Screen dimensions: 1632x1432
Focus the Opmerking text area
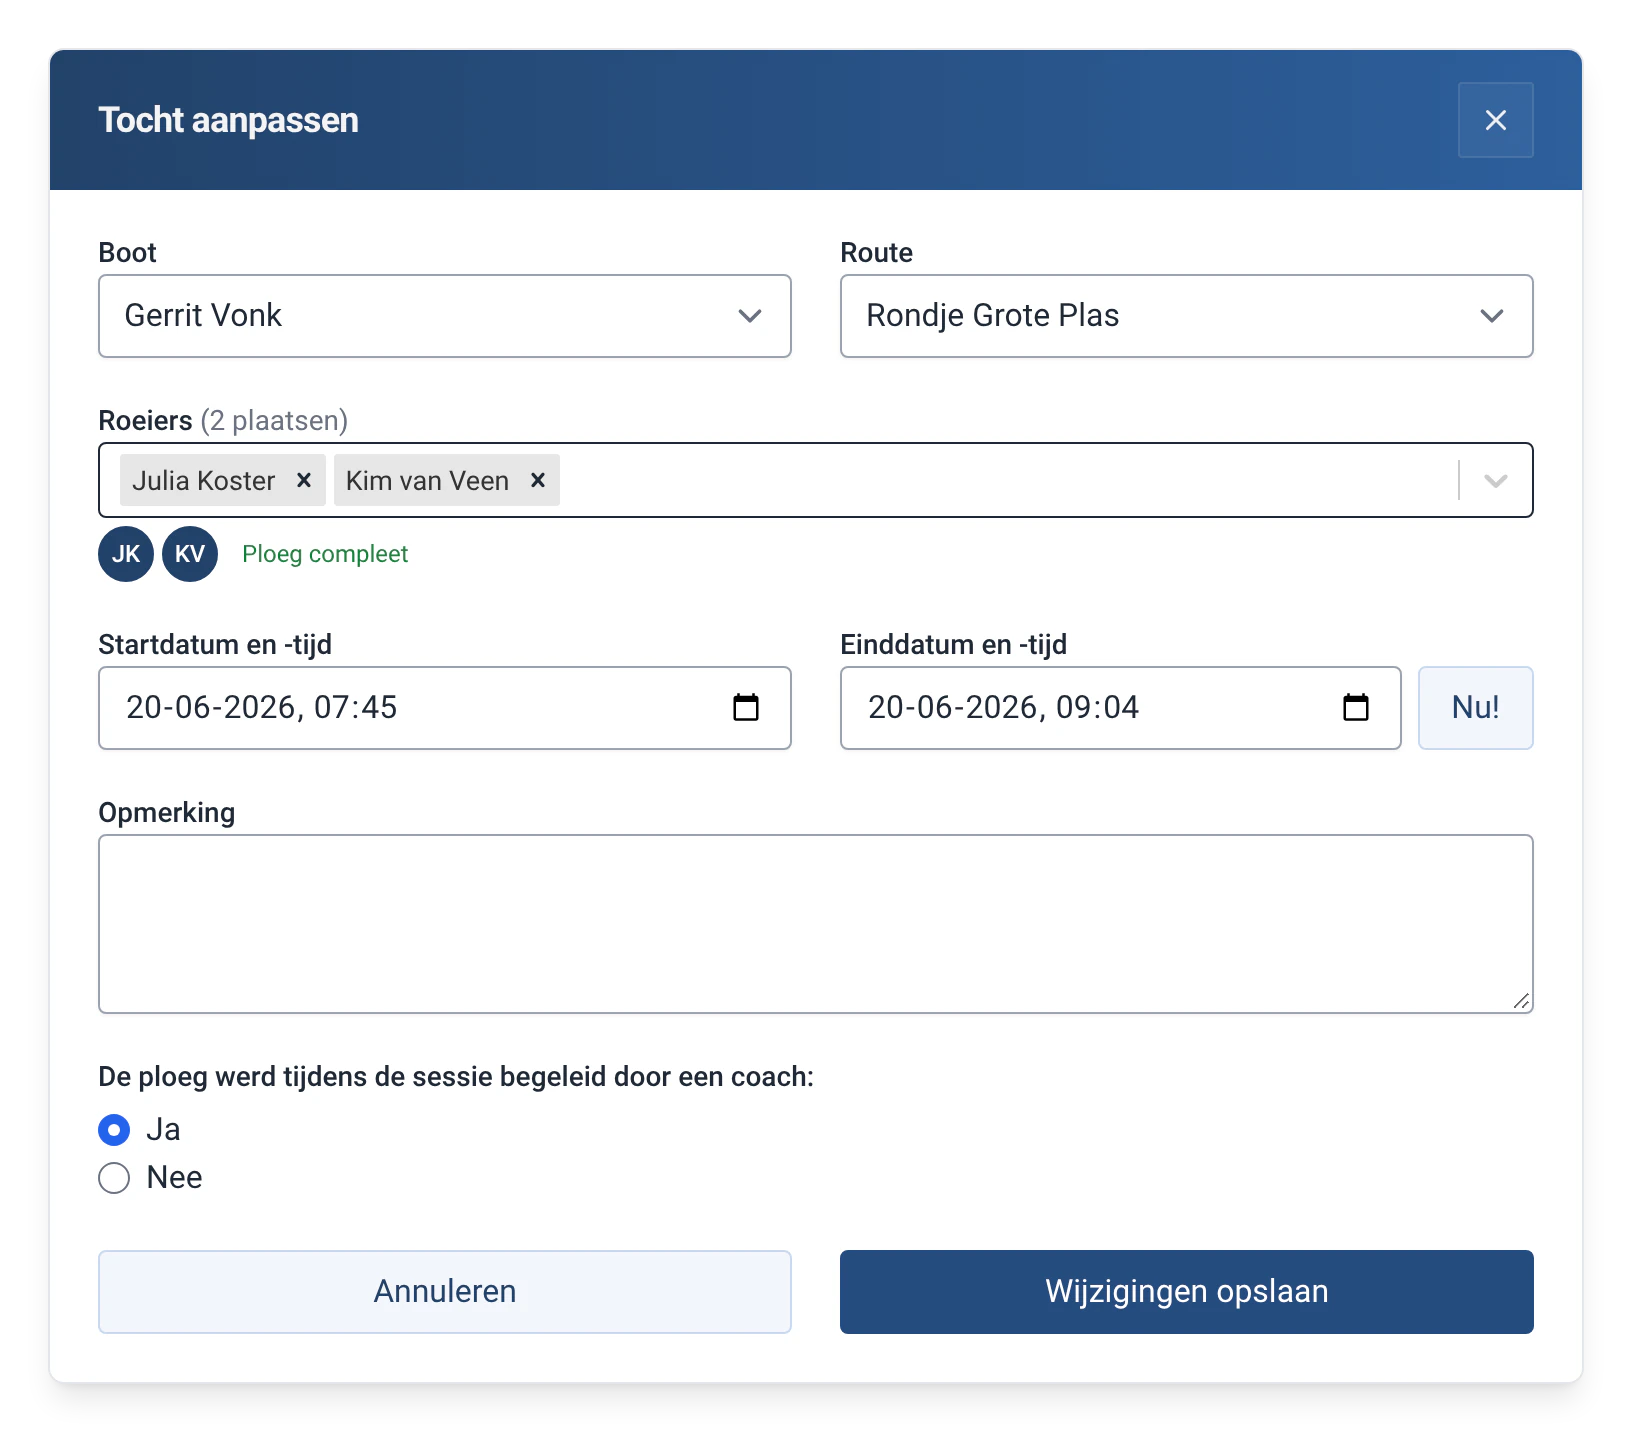click(x=816, y=924)
